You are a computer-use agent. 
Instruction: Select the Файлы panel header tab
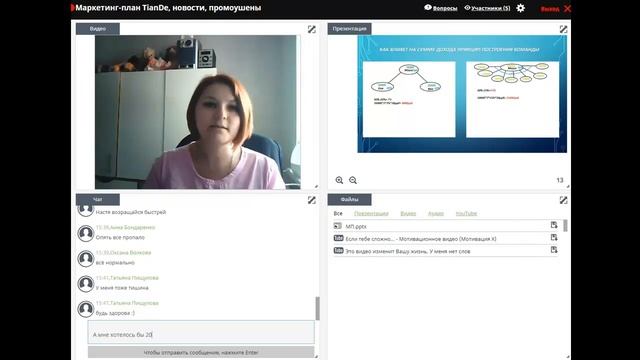pos(349,200)
